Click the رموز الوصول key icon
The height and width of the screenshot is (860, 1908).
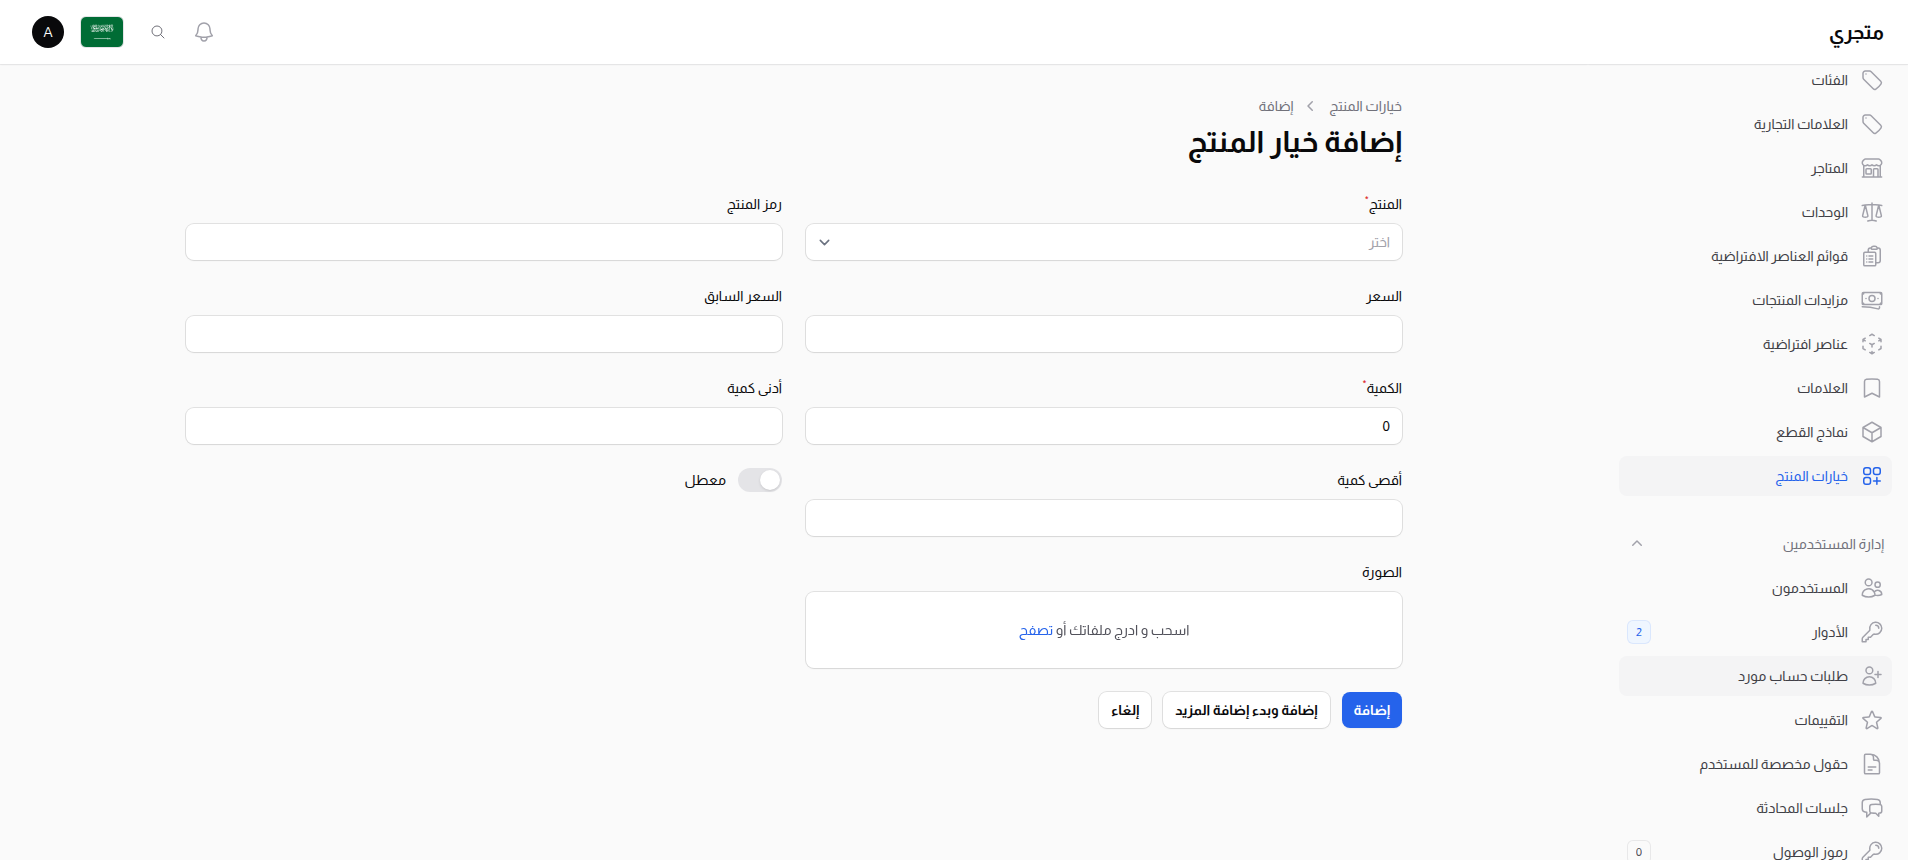[1872, 851]
